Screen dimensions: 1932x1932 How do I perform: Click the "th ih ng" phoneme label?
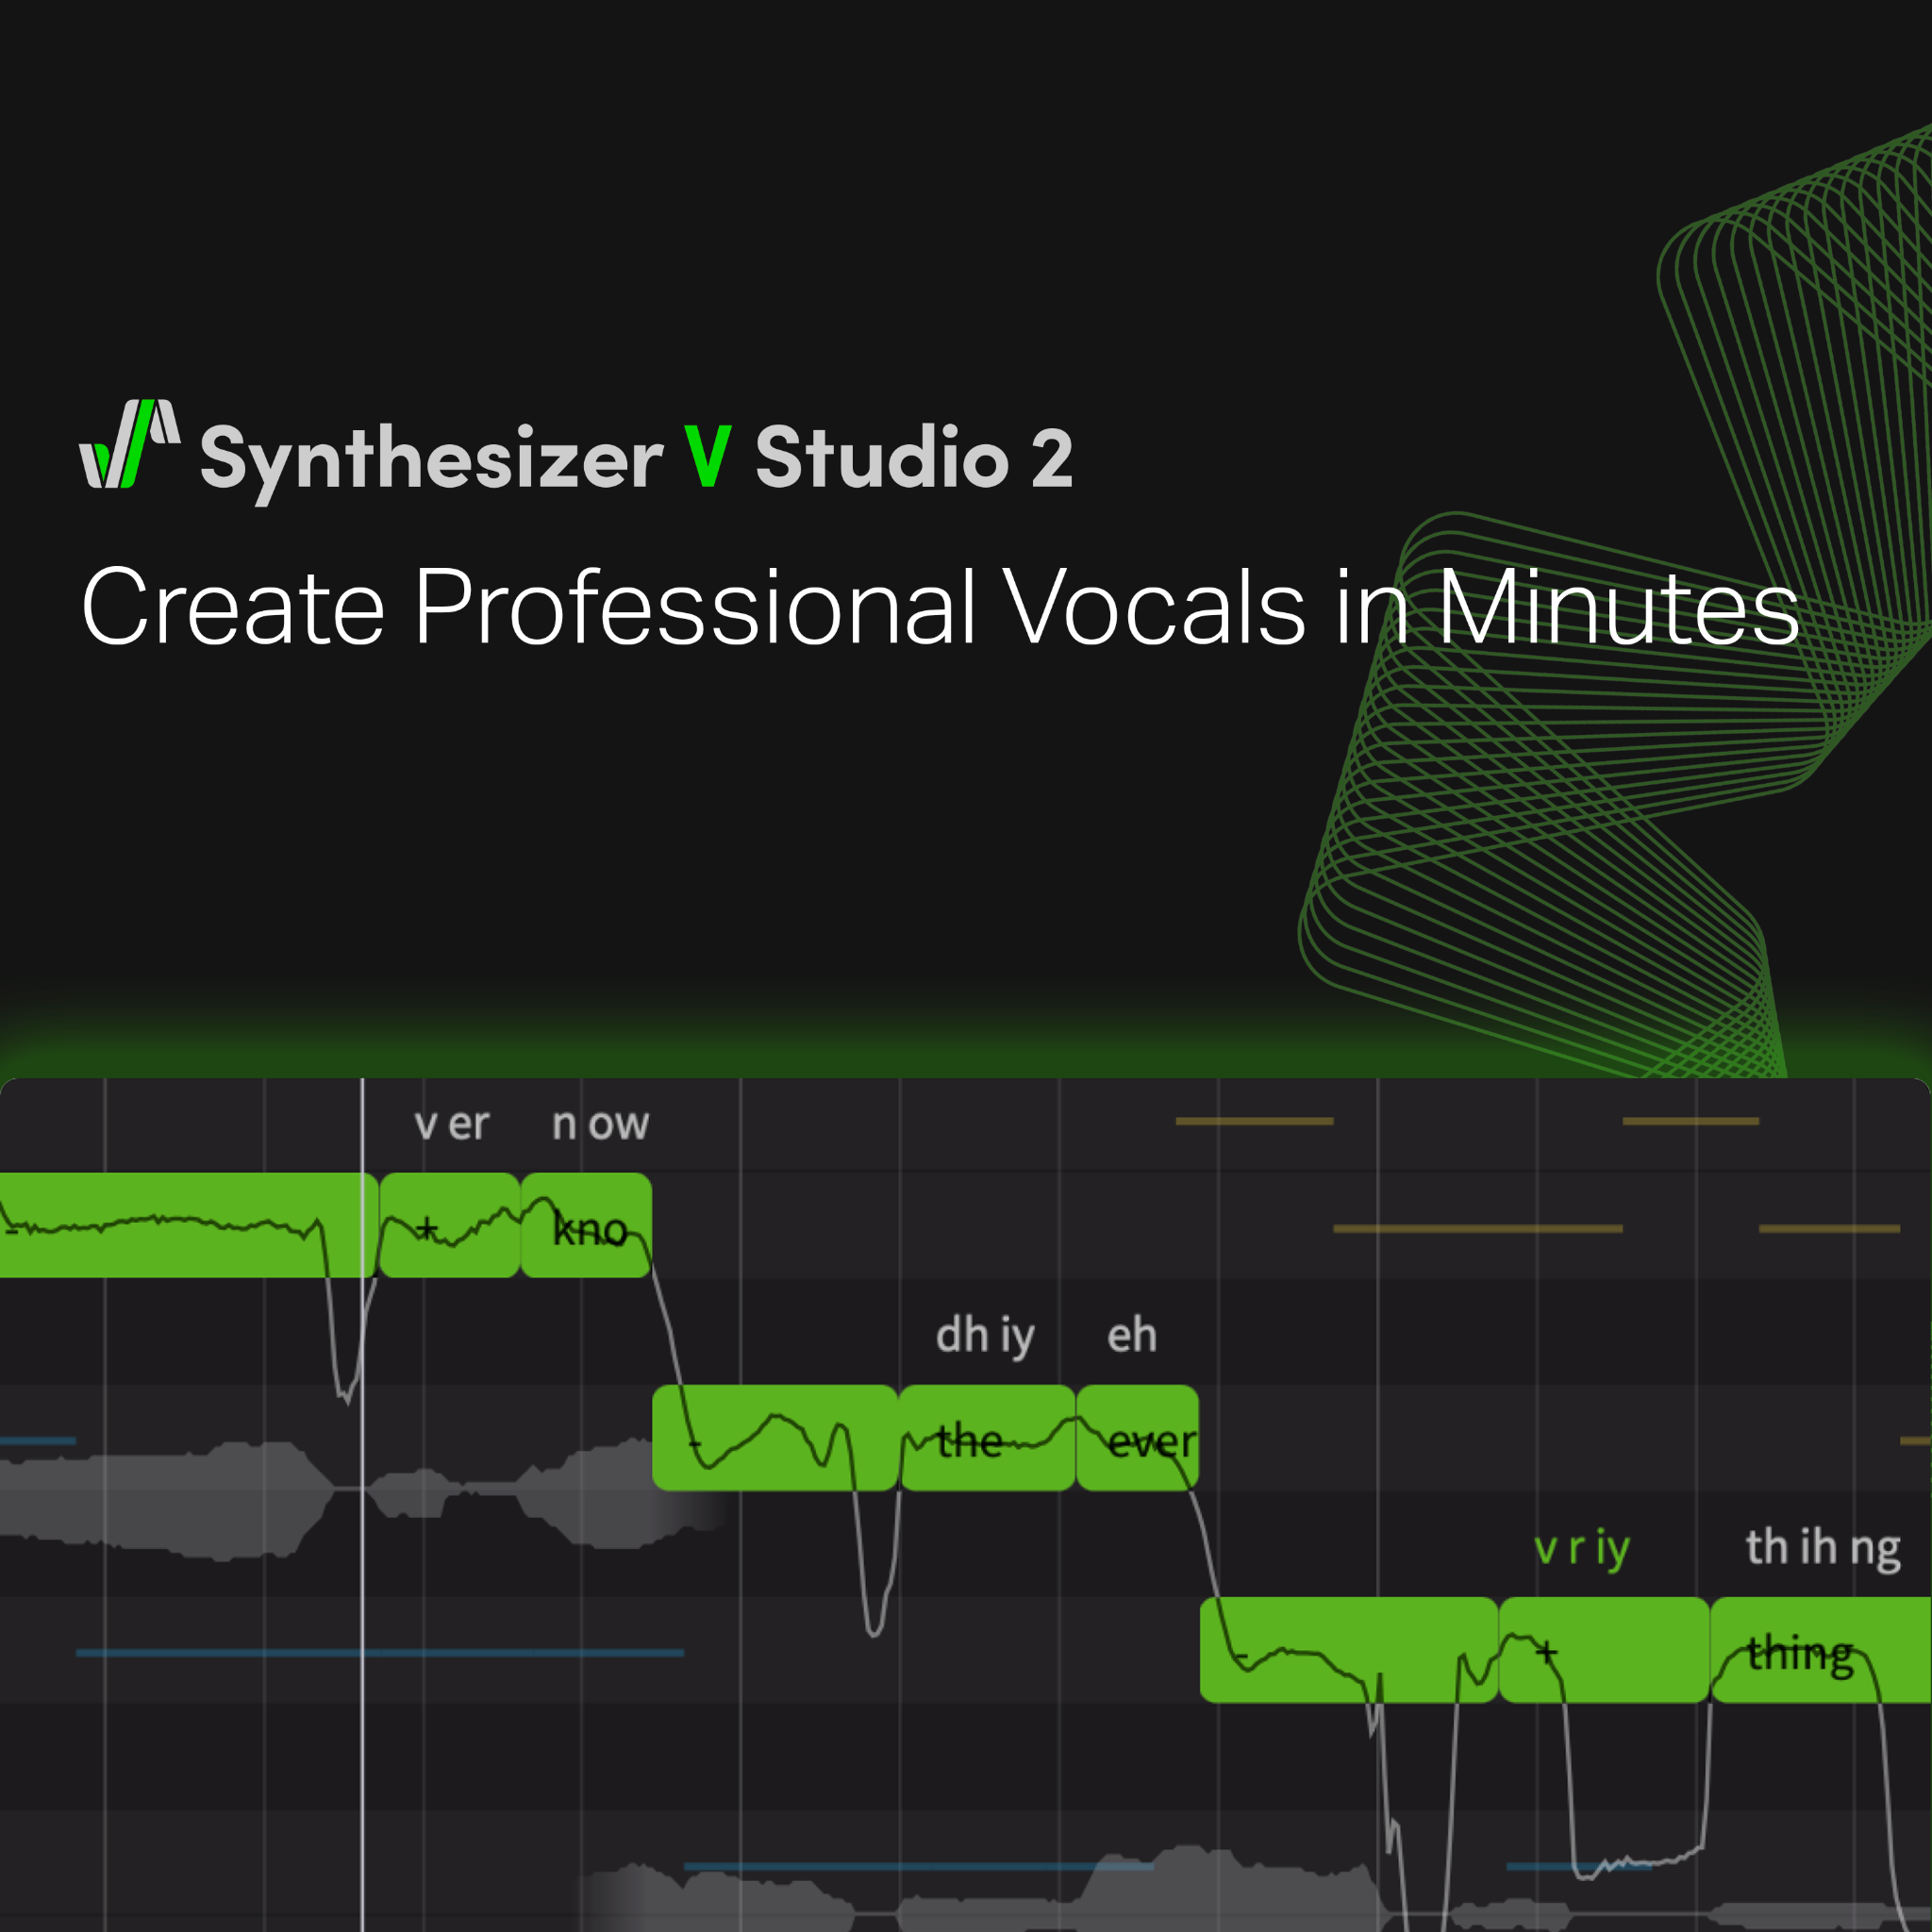point(1823,1549)
